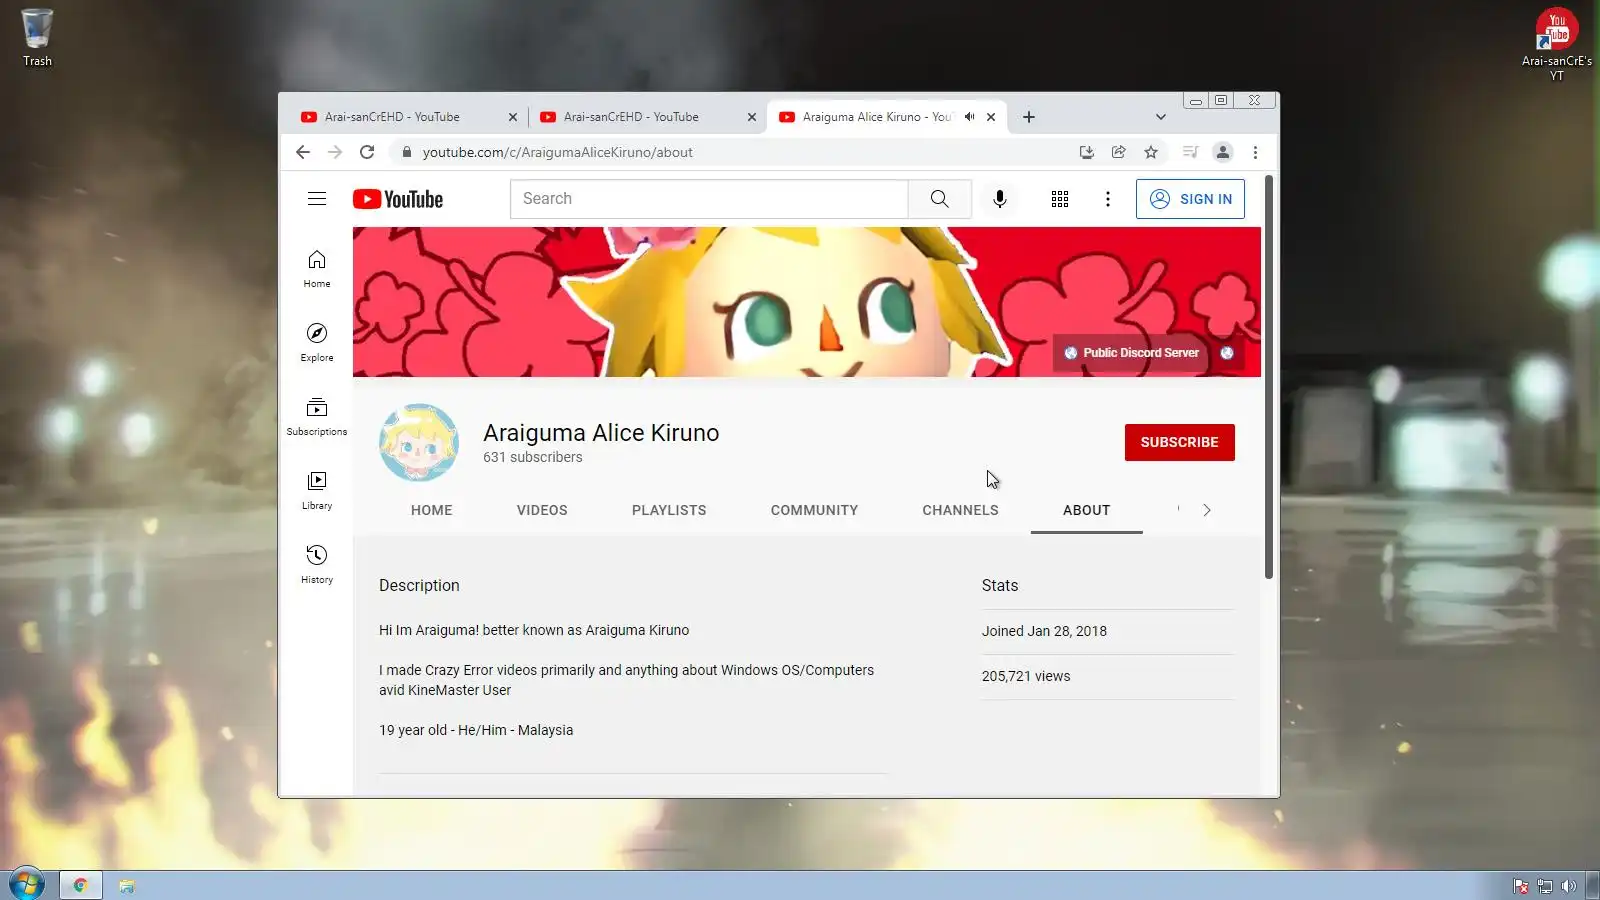The image size is (1600, 900).
Task: Go back to the previous page
Action: pos(303,152)
